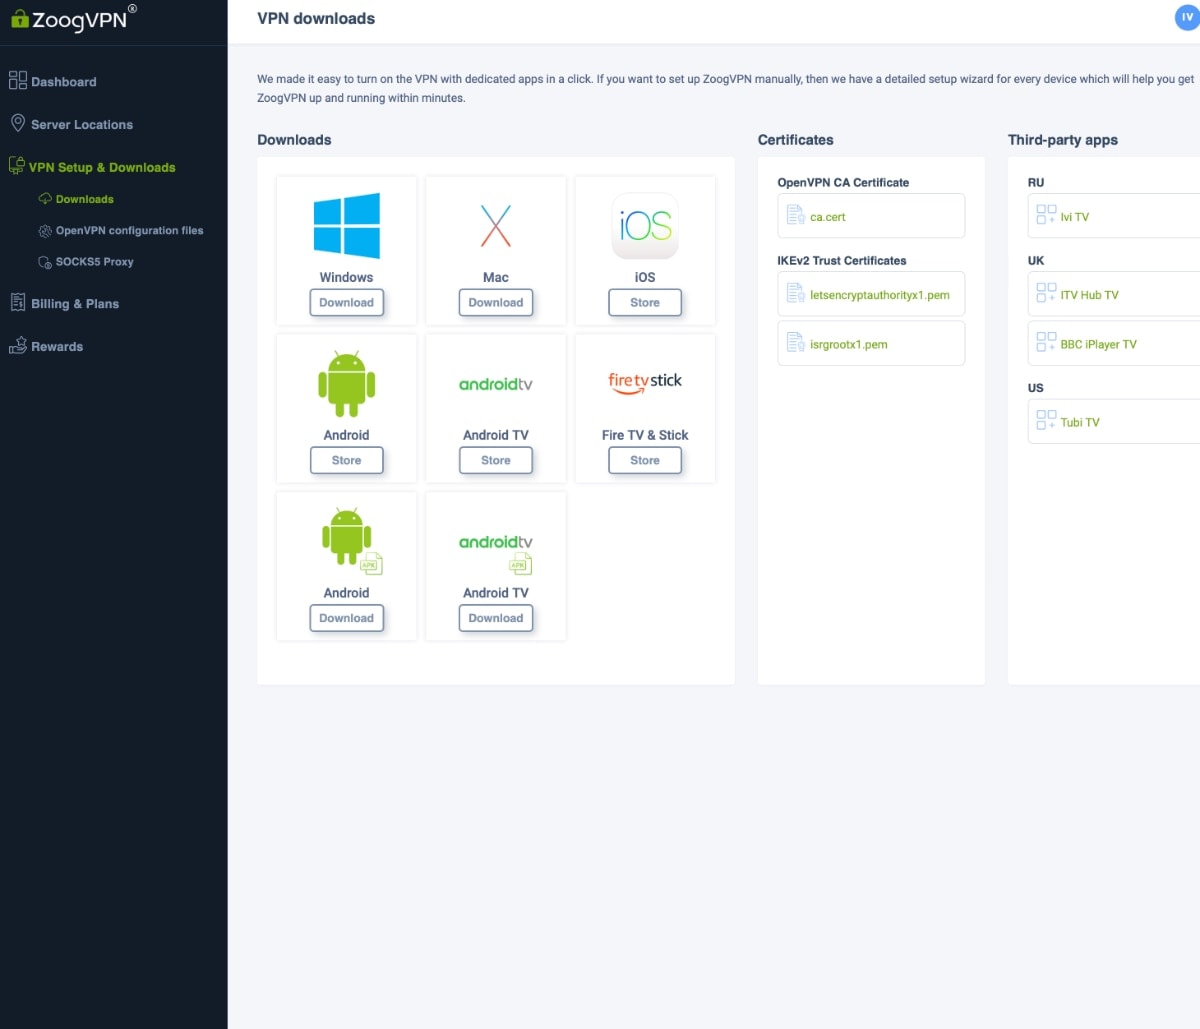Click the Billing & Plans receipt icon
This screenshot has height=1029, width=1200.
(17, 303)
